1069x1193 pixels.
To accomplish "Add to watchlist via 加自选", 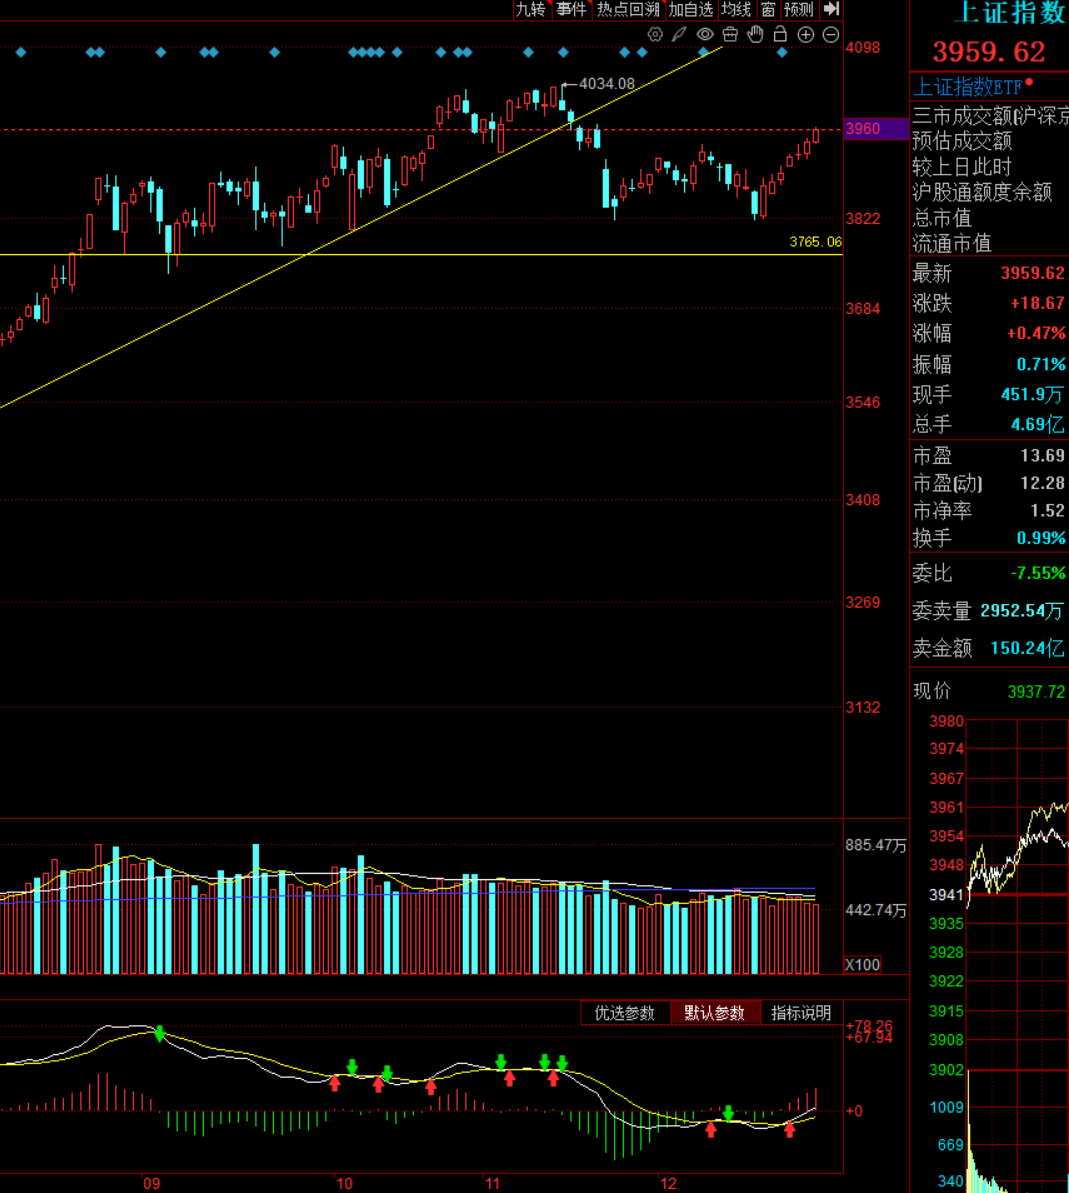I will (690, 9).
